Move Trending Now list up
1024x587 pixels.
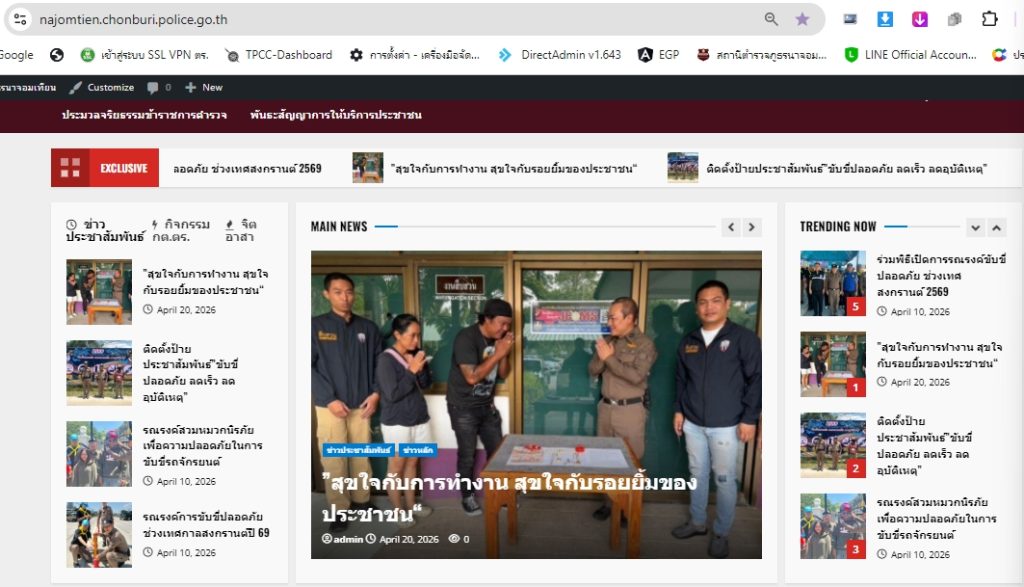996,227
